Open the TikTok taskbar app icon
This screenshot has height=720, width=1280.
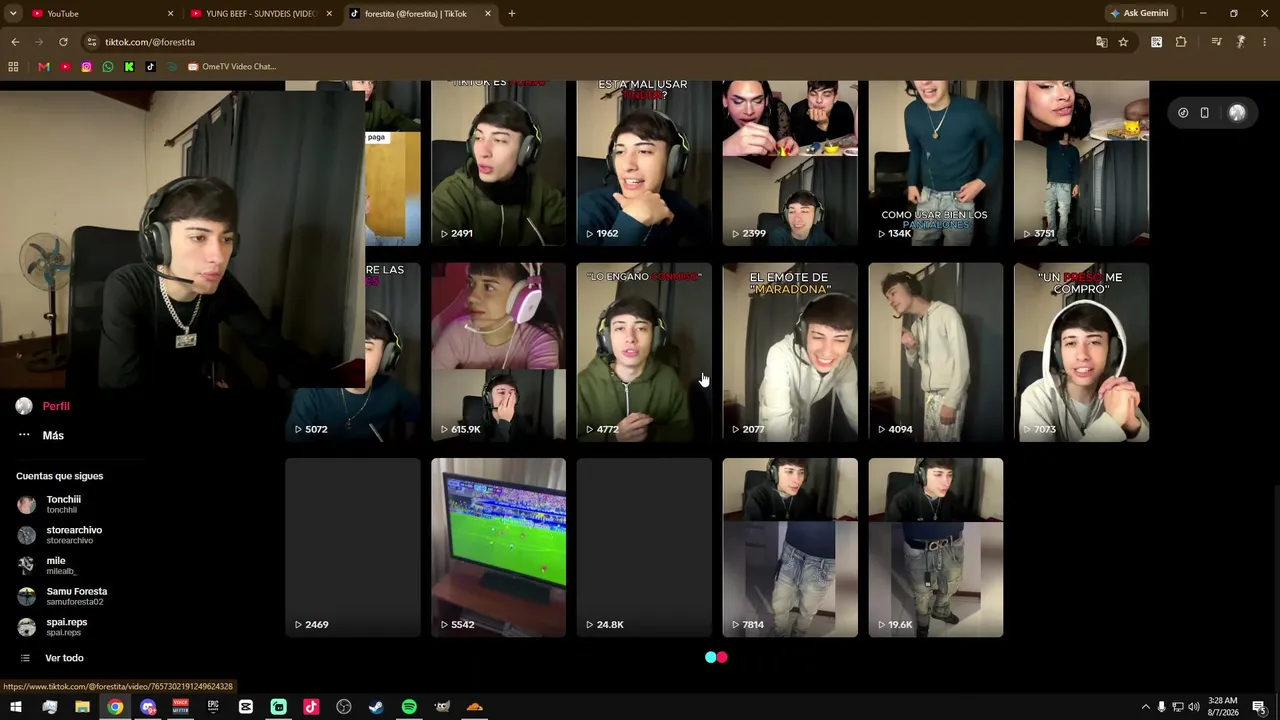click(x=311, y=707)
